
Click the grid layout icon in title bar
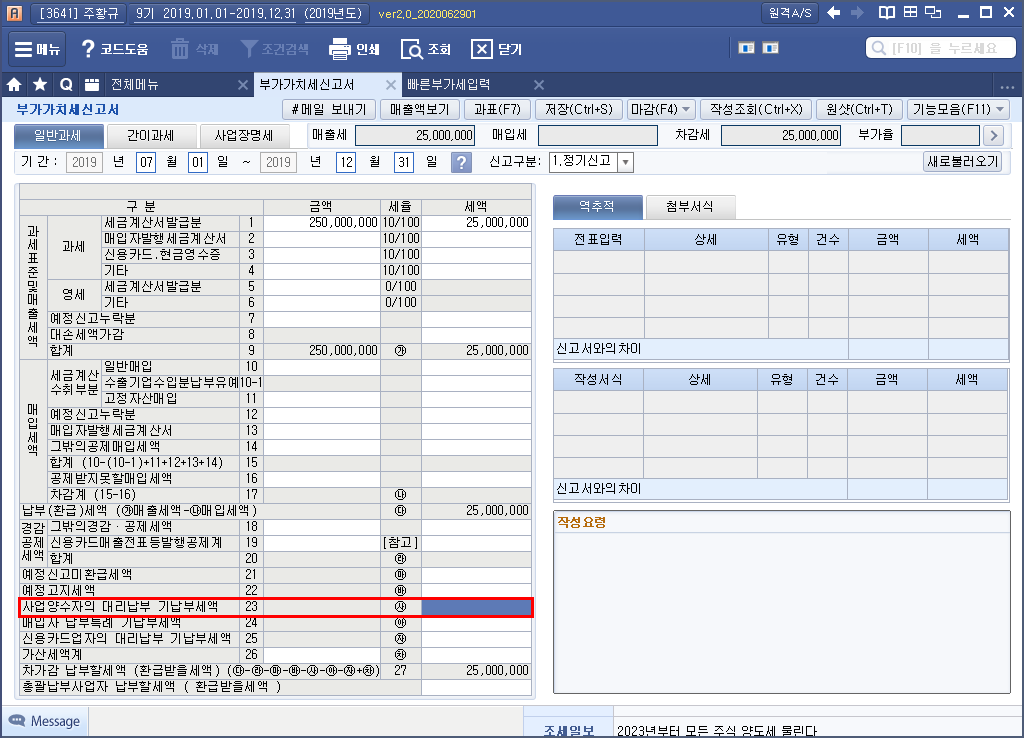point(910,12)
